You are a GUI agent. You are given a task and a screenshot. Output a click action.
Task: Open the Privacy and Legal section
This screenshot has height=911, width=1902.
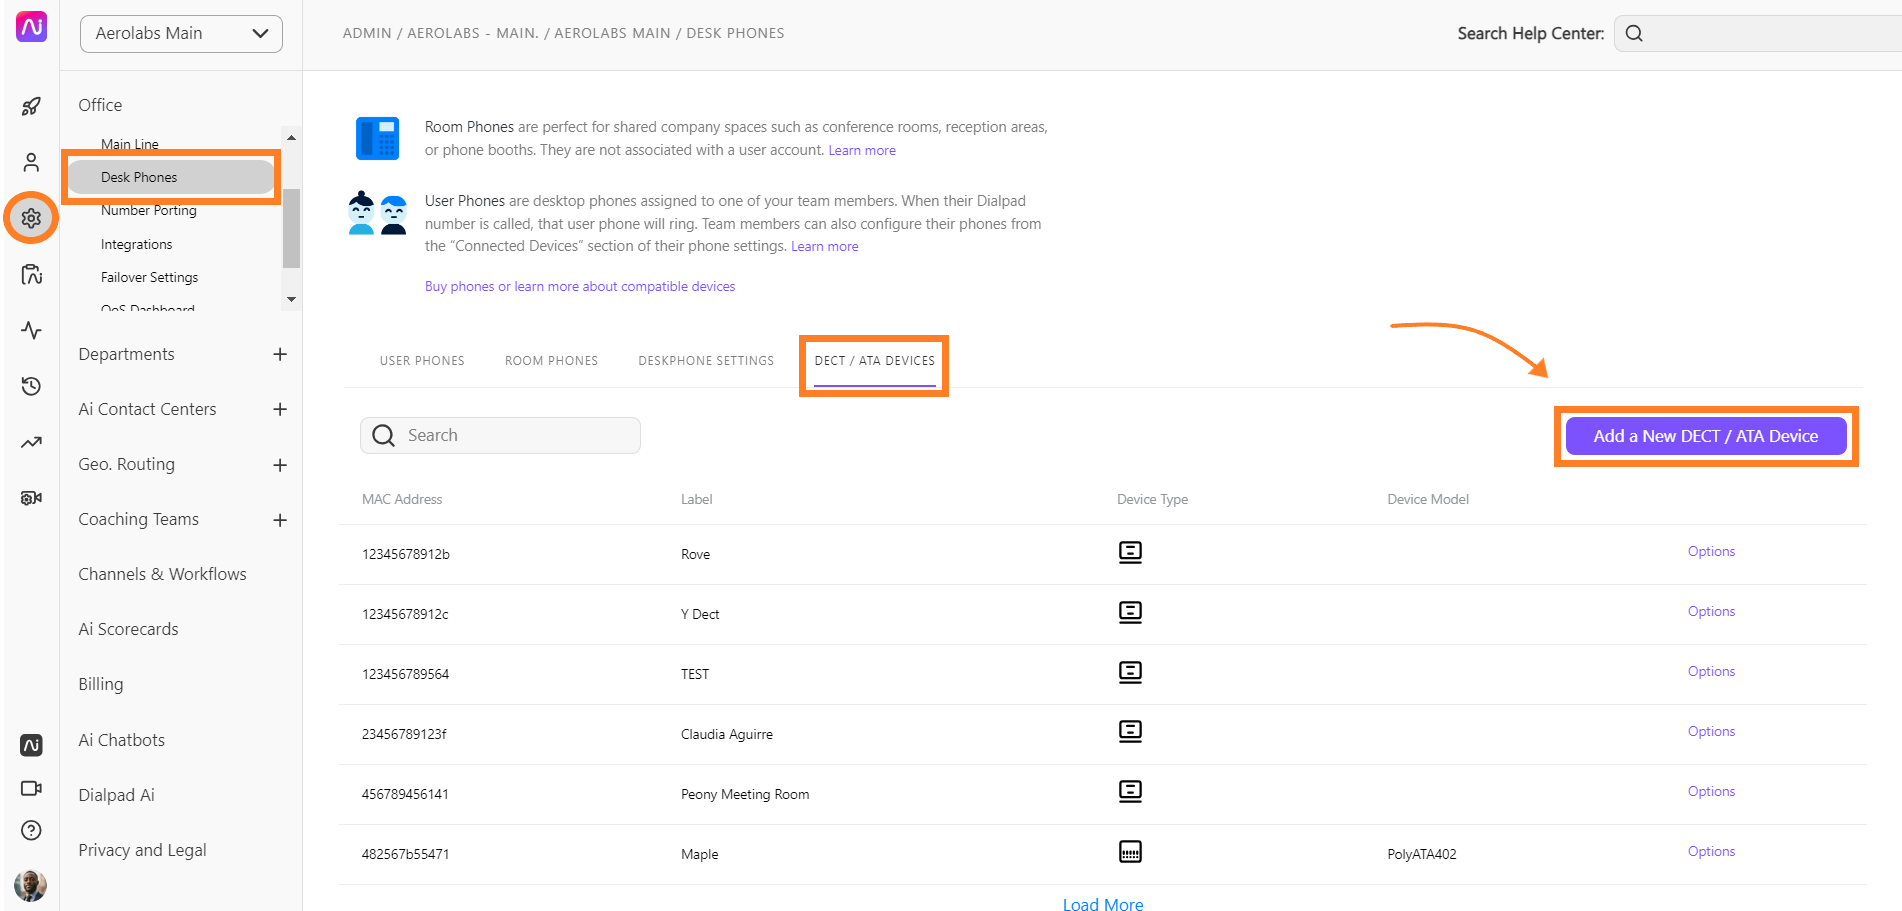point(142,850)
